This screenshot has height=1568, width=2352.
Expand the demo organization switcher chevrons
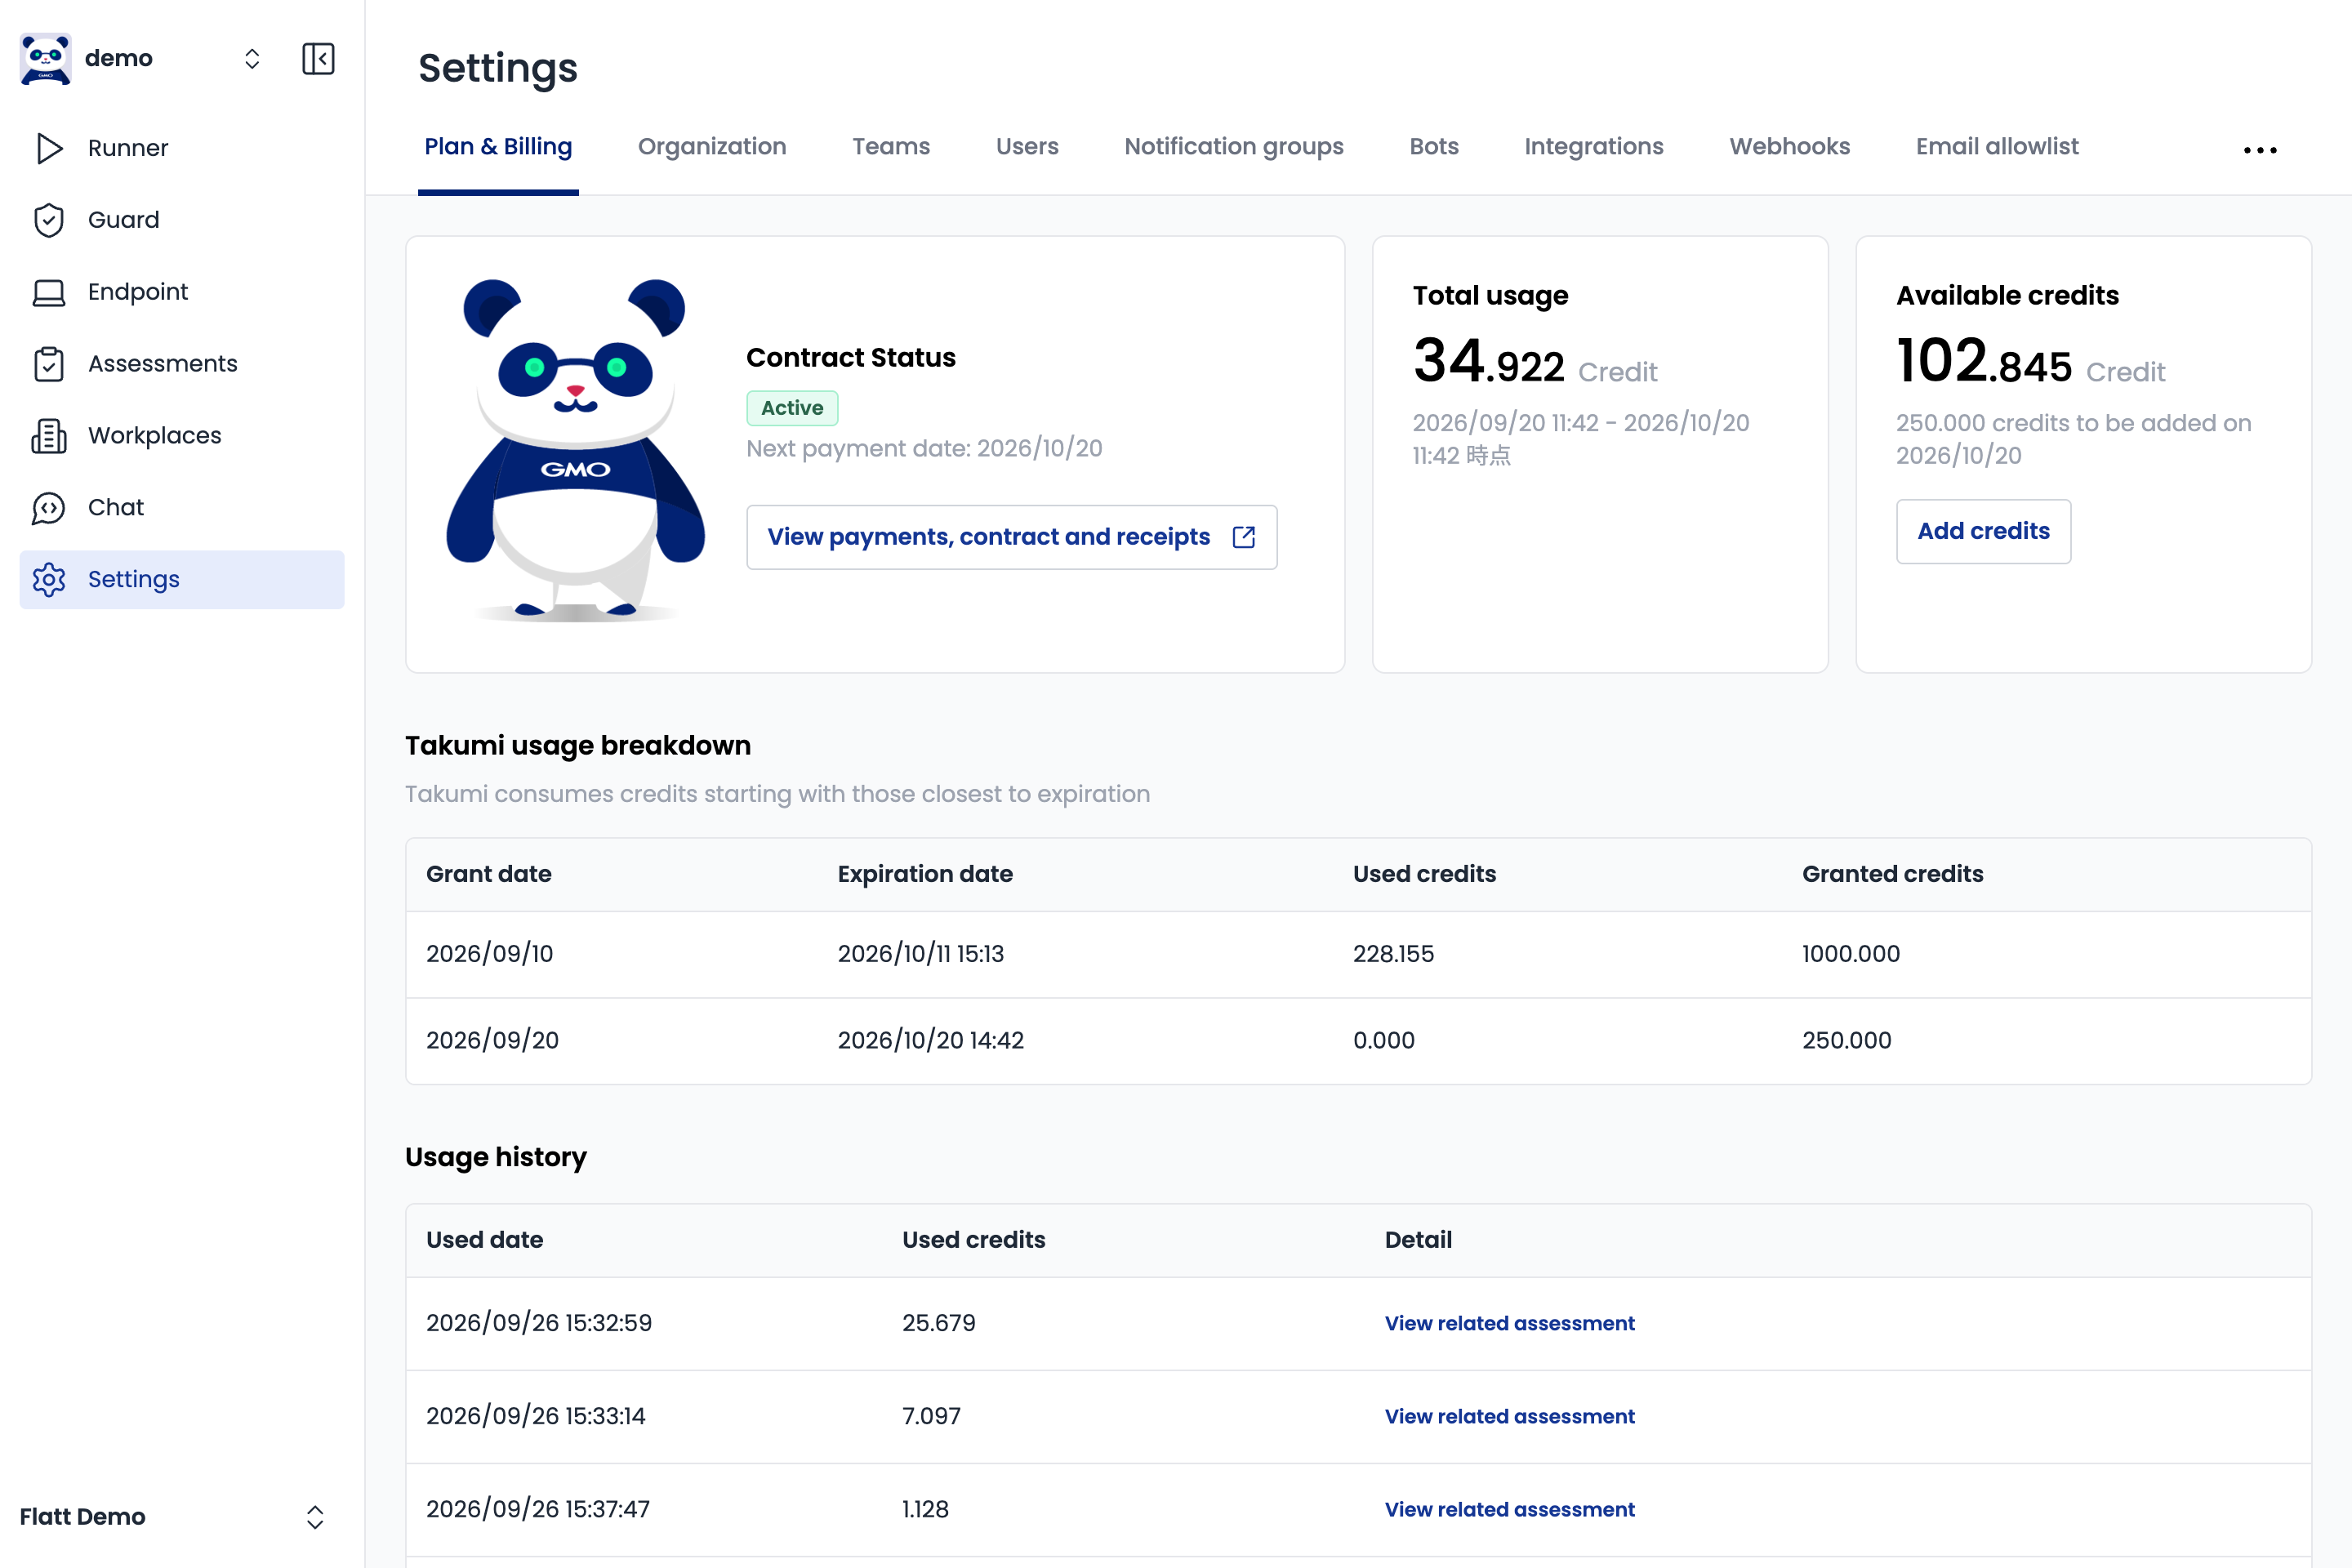point(252,59)
